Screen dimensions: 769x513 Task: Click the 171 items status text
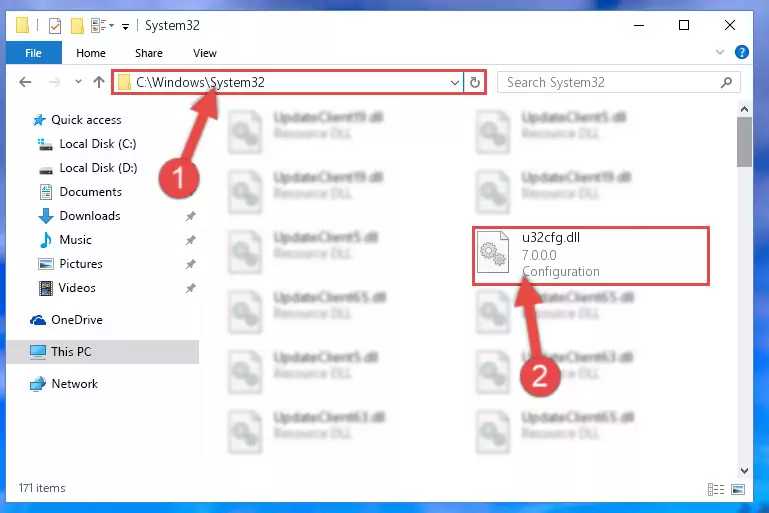coord(42,488)
